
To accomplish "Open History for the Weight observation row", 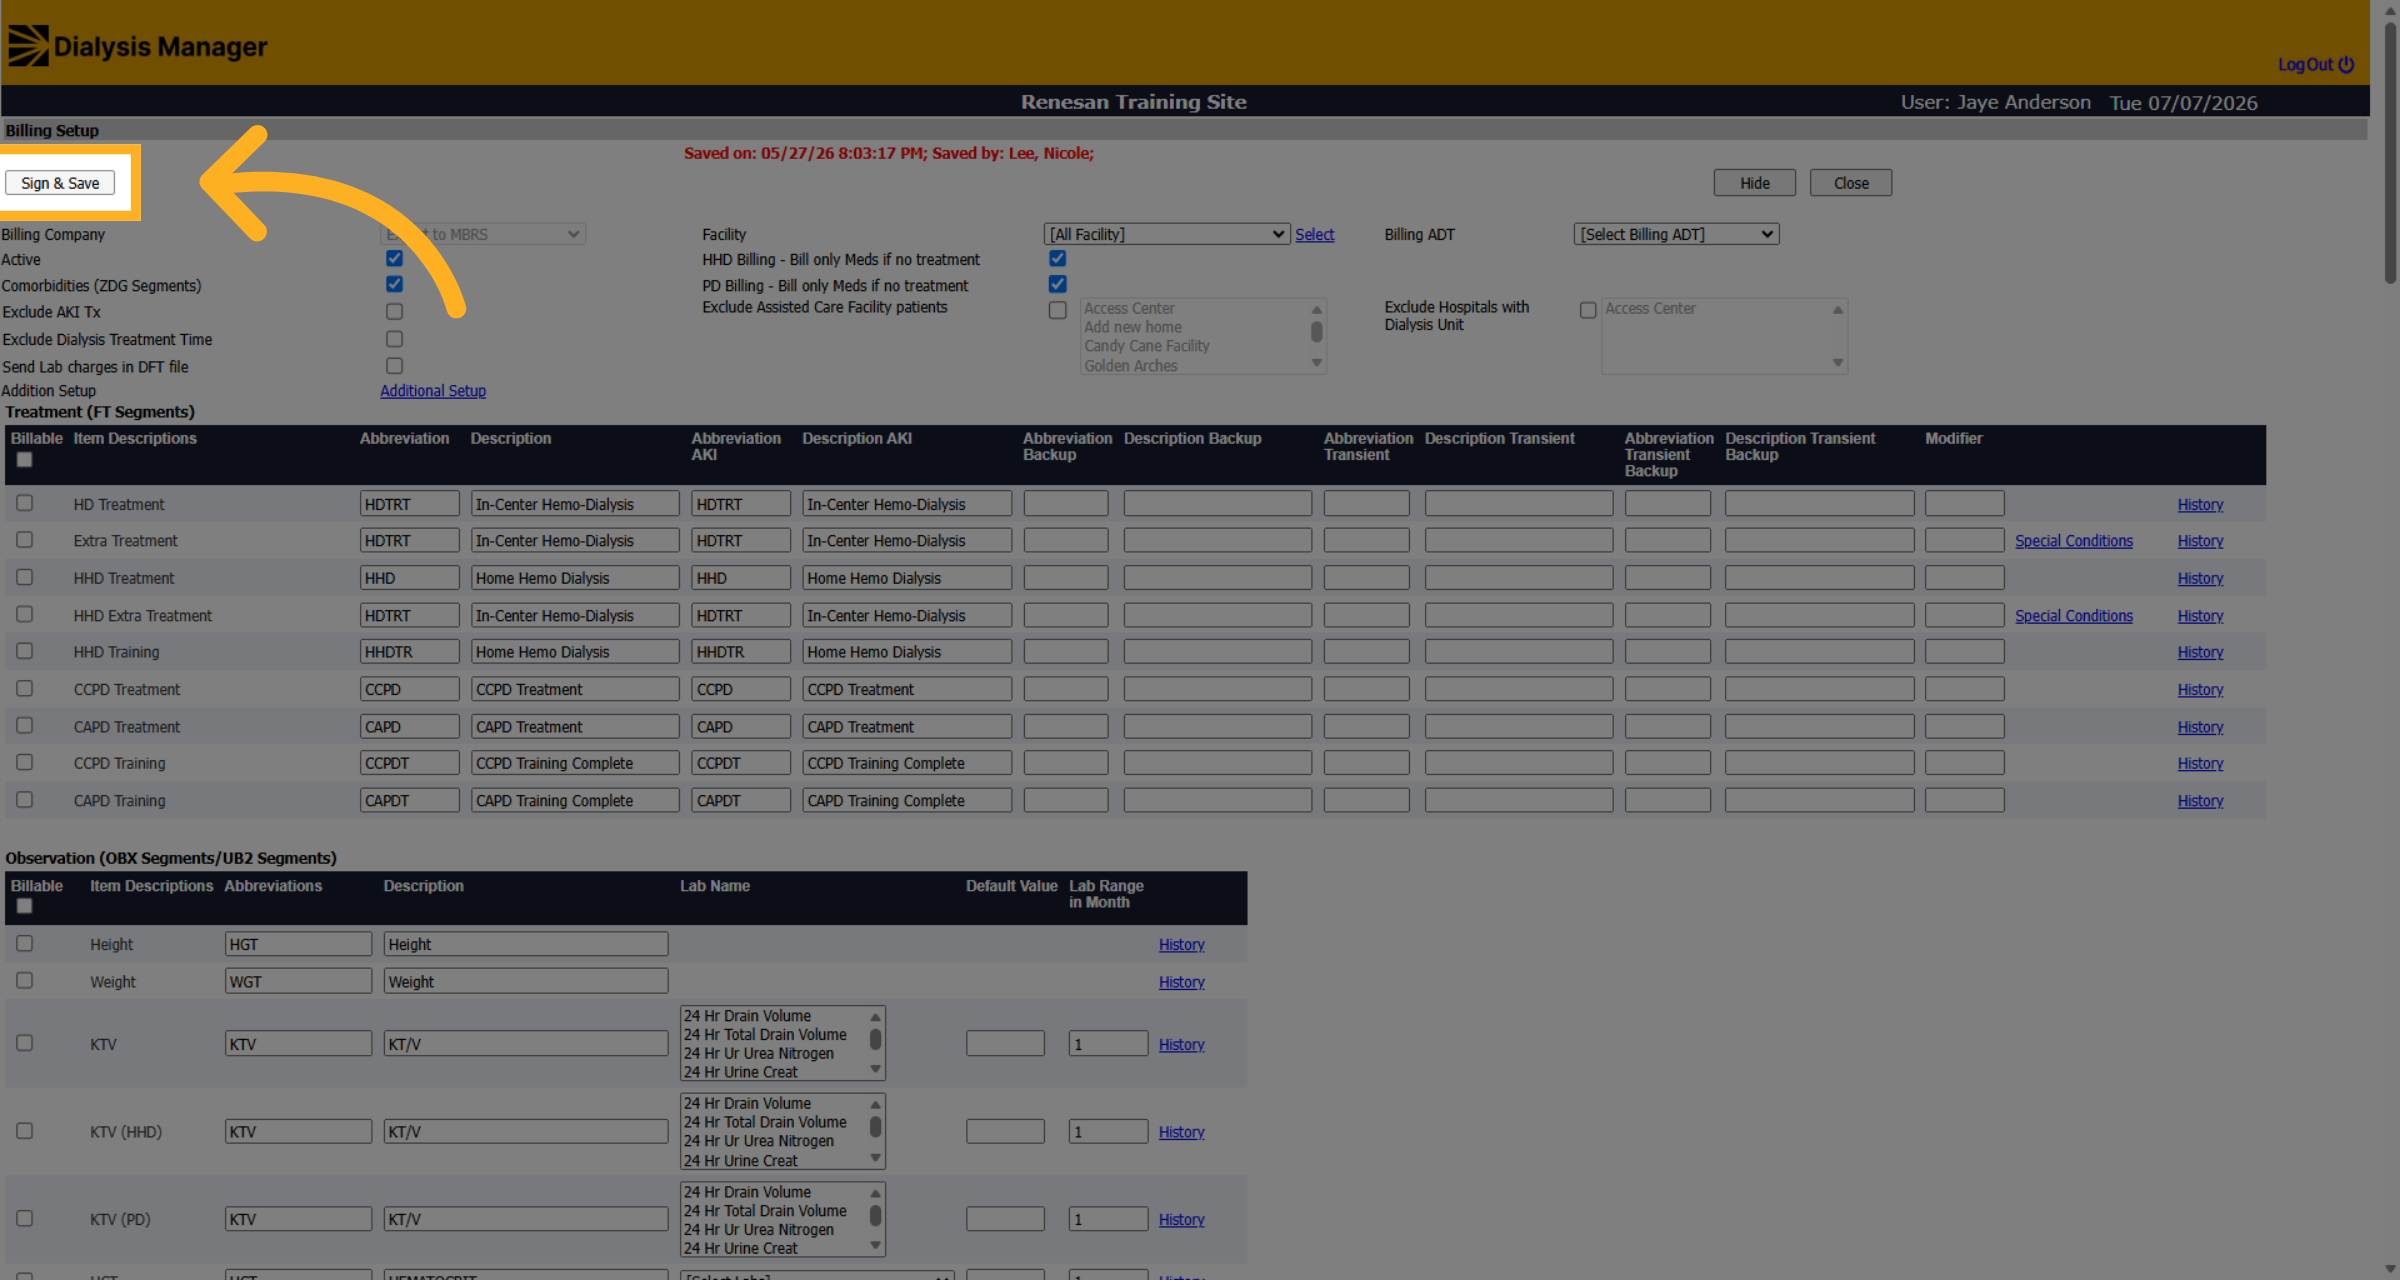I will [x=1181, y=982].
